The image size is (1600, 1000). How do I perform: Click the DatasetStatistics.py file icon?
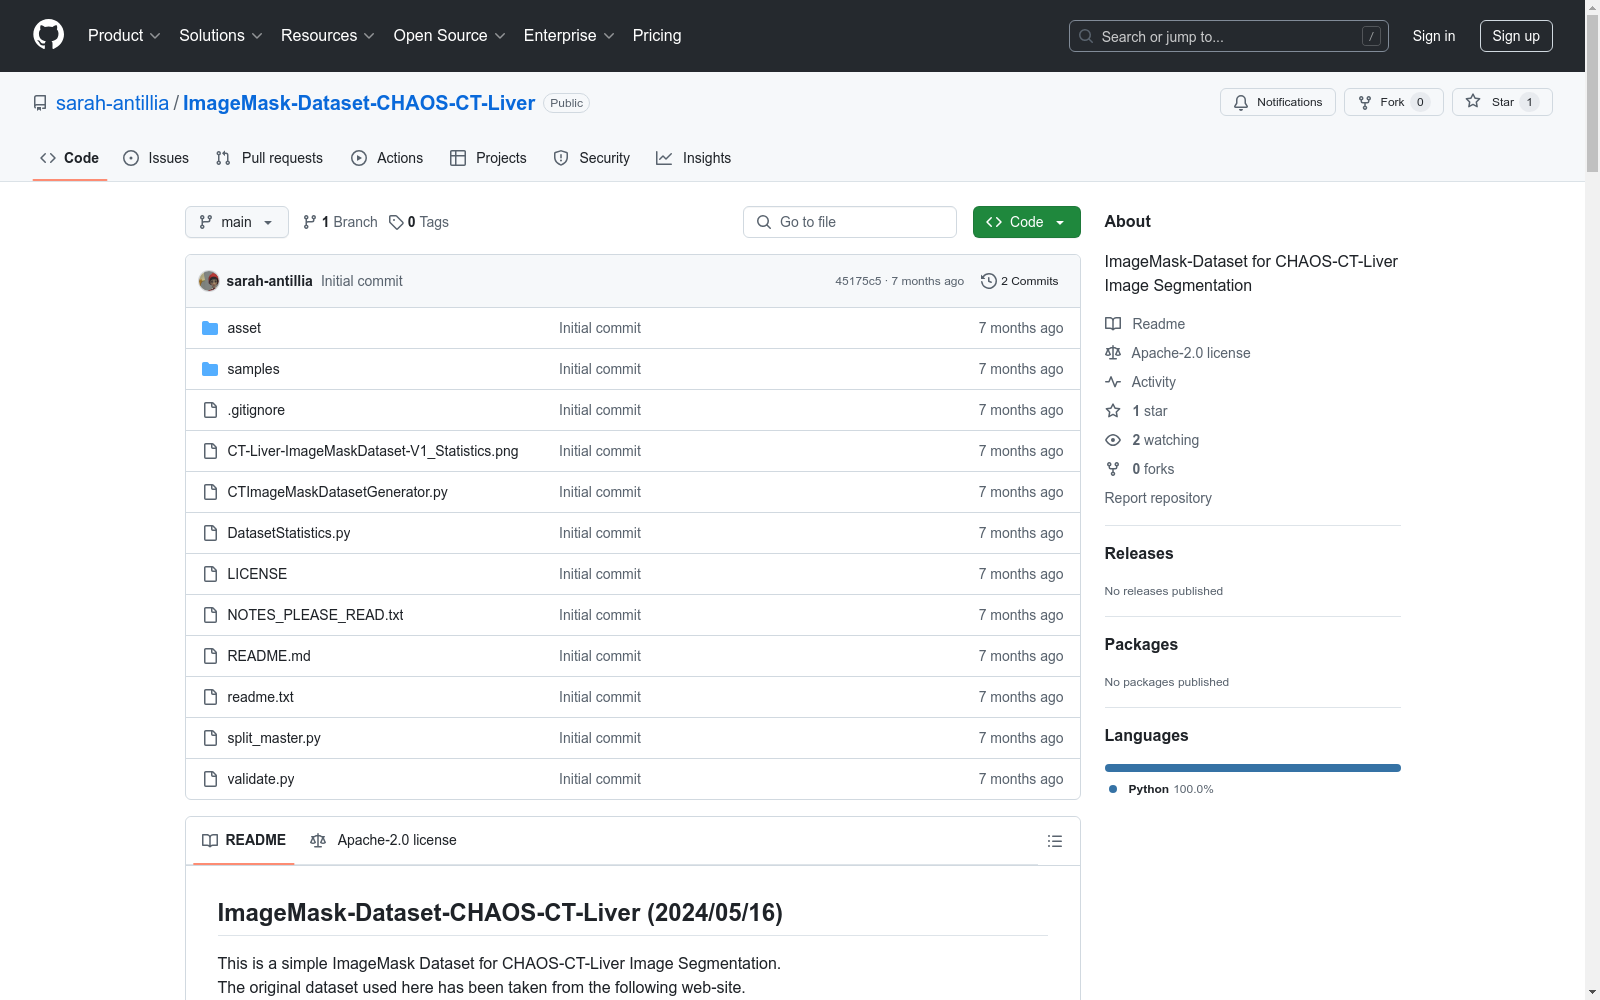point(210,533)
